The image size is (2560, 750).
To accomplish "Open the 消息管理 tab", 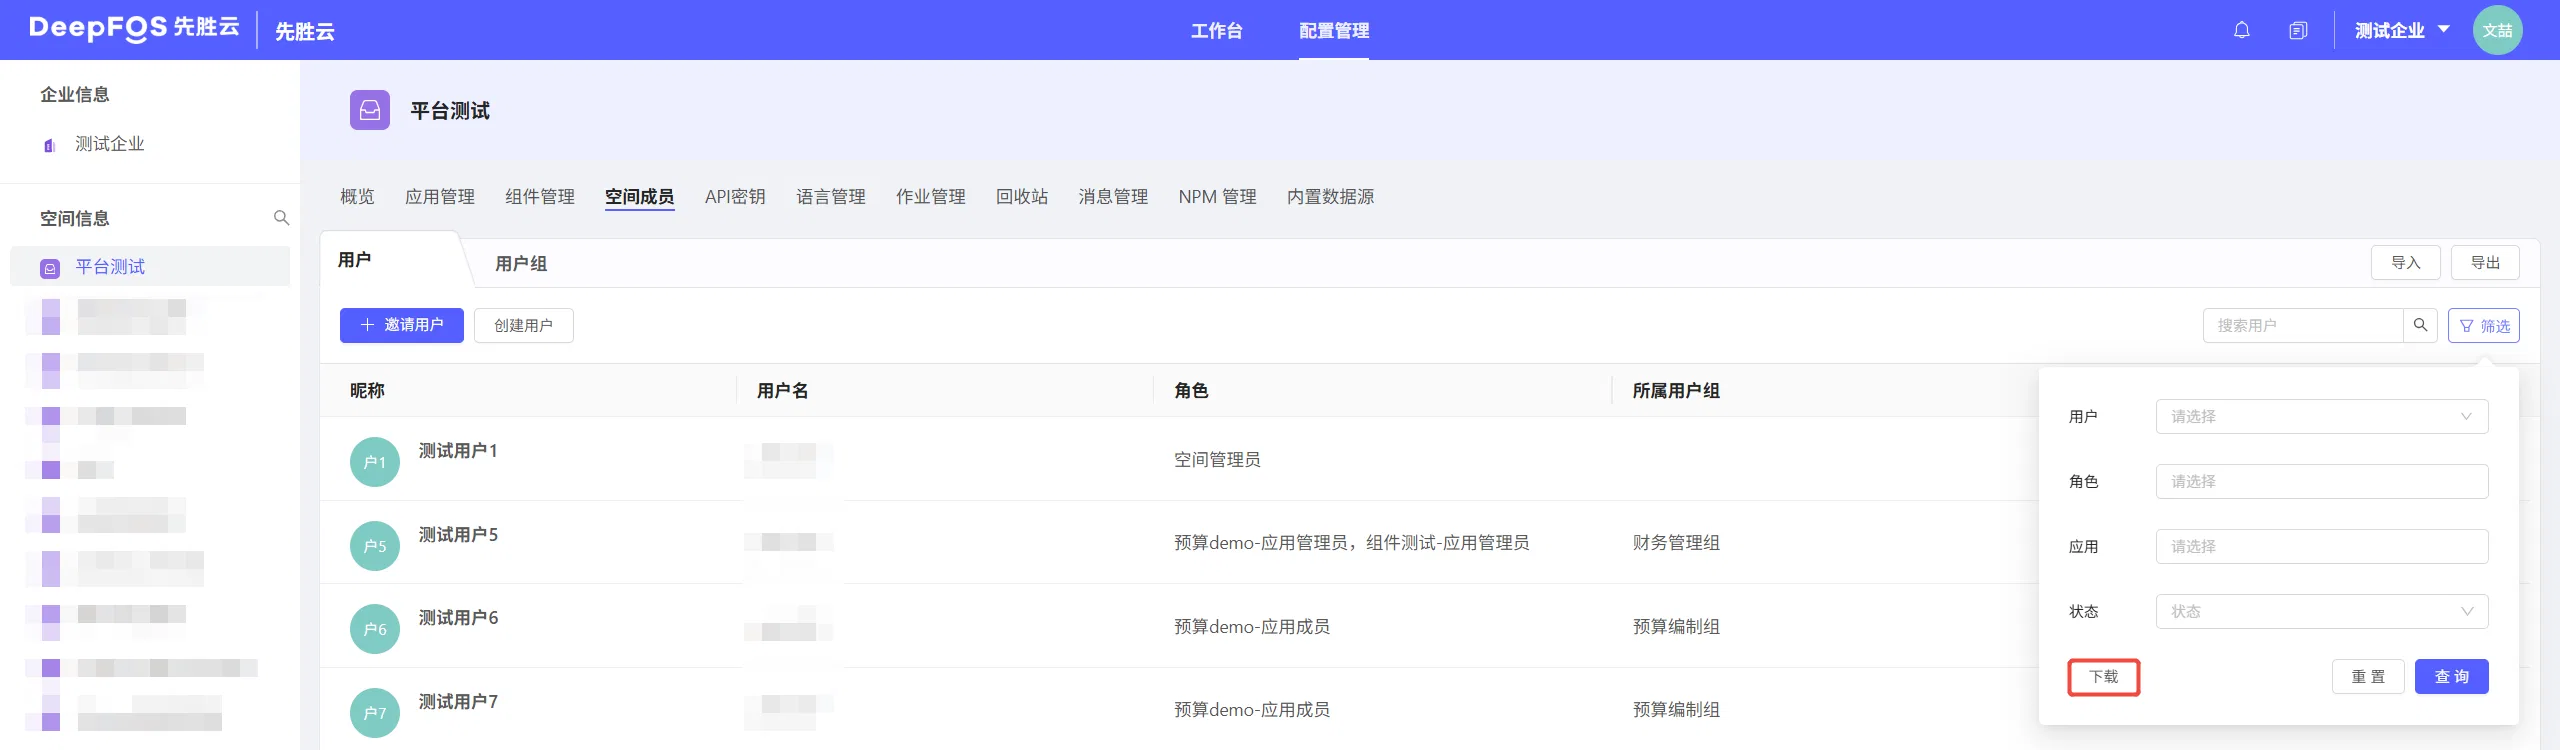I will click(x=1113, y=197).
